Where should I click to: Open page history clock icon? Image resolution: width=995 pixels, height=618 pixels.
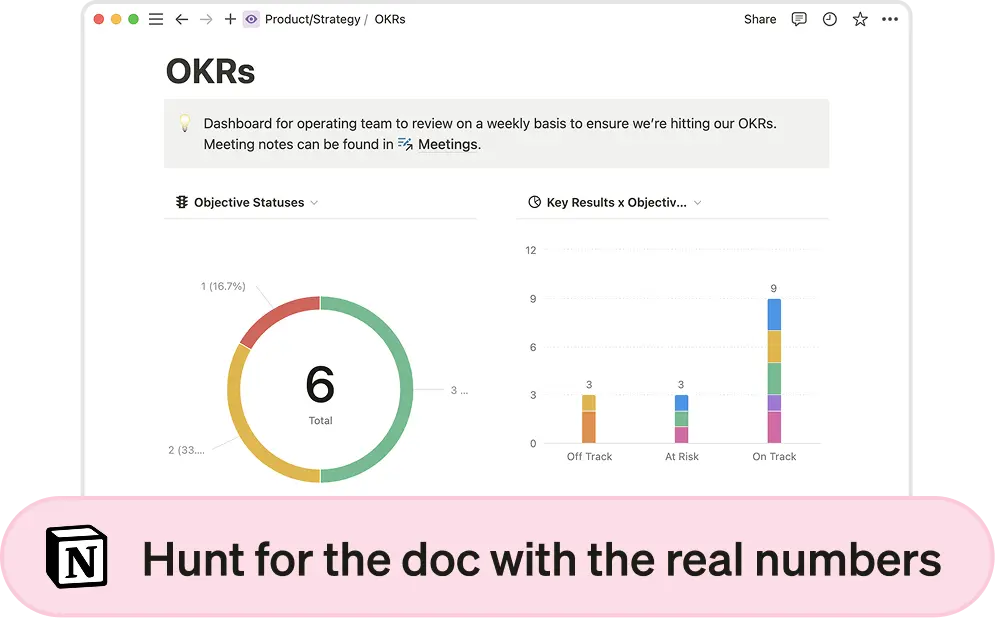coord(829,19)
